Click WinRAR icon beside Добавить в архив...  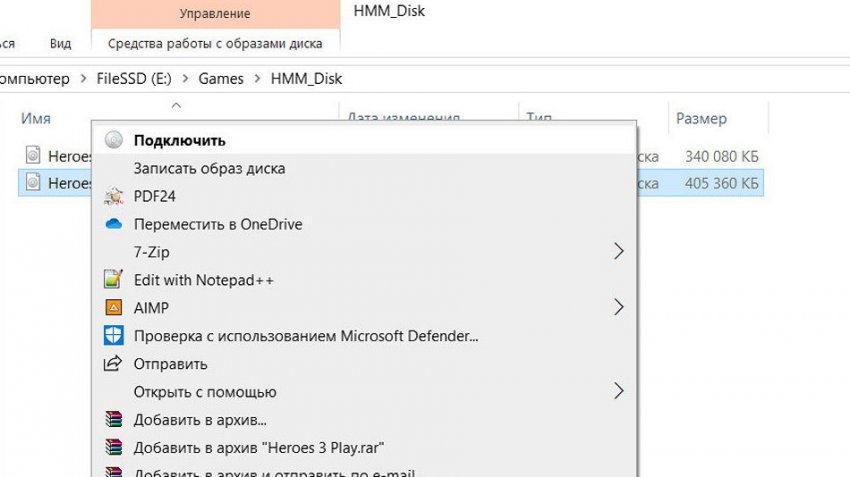[114, 419]
